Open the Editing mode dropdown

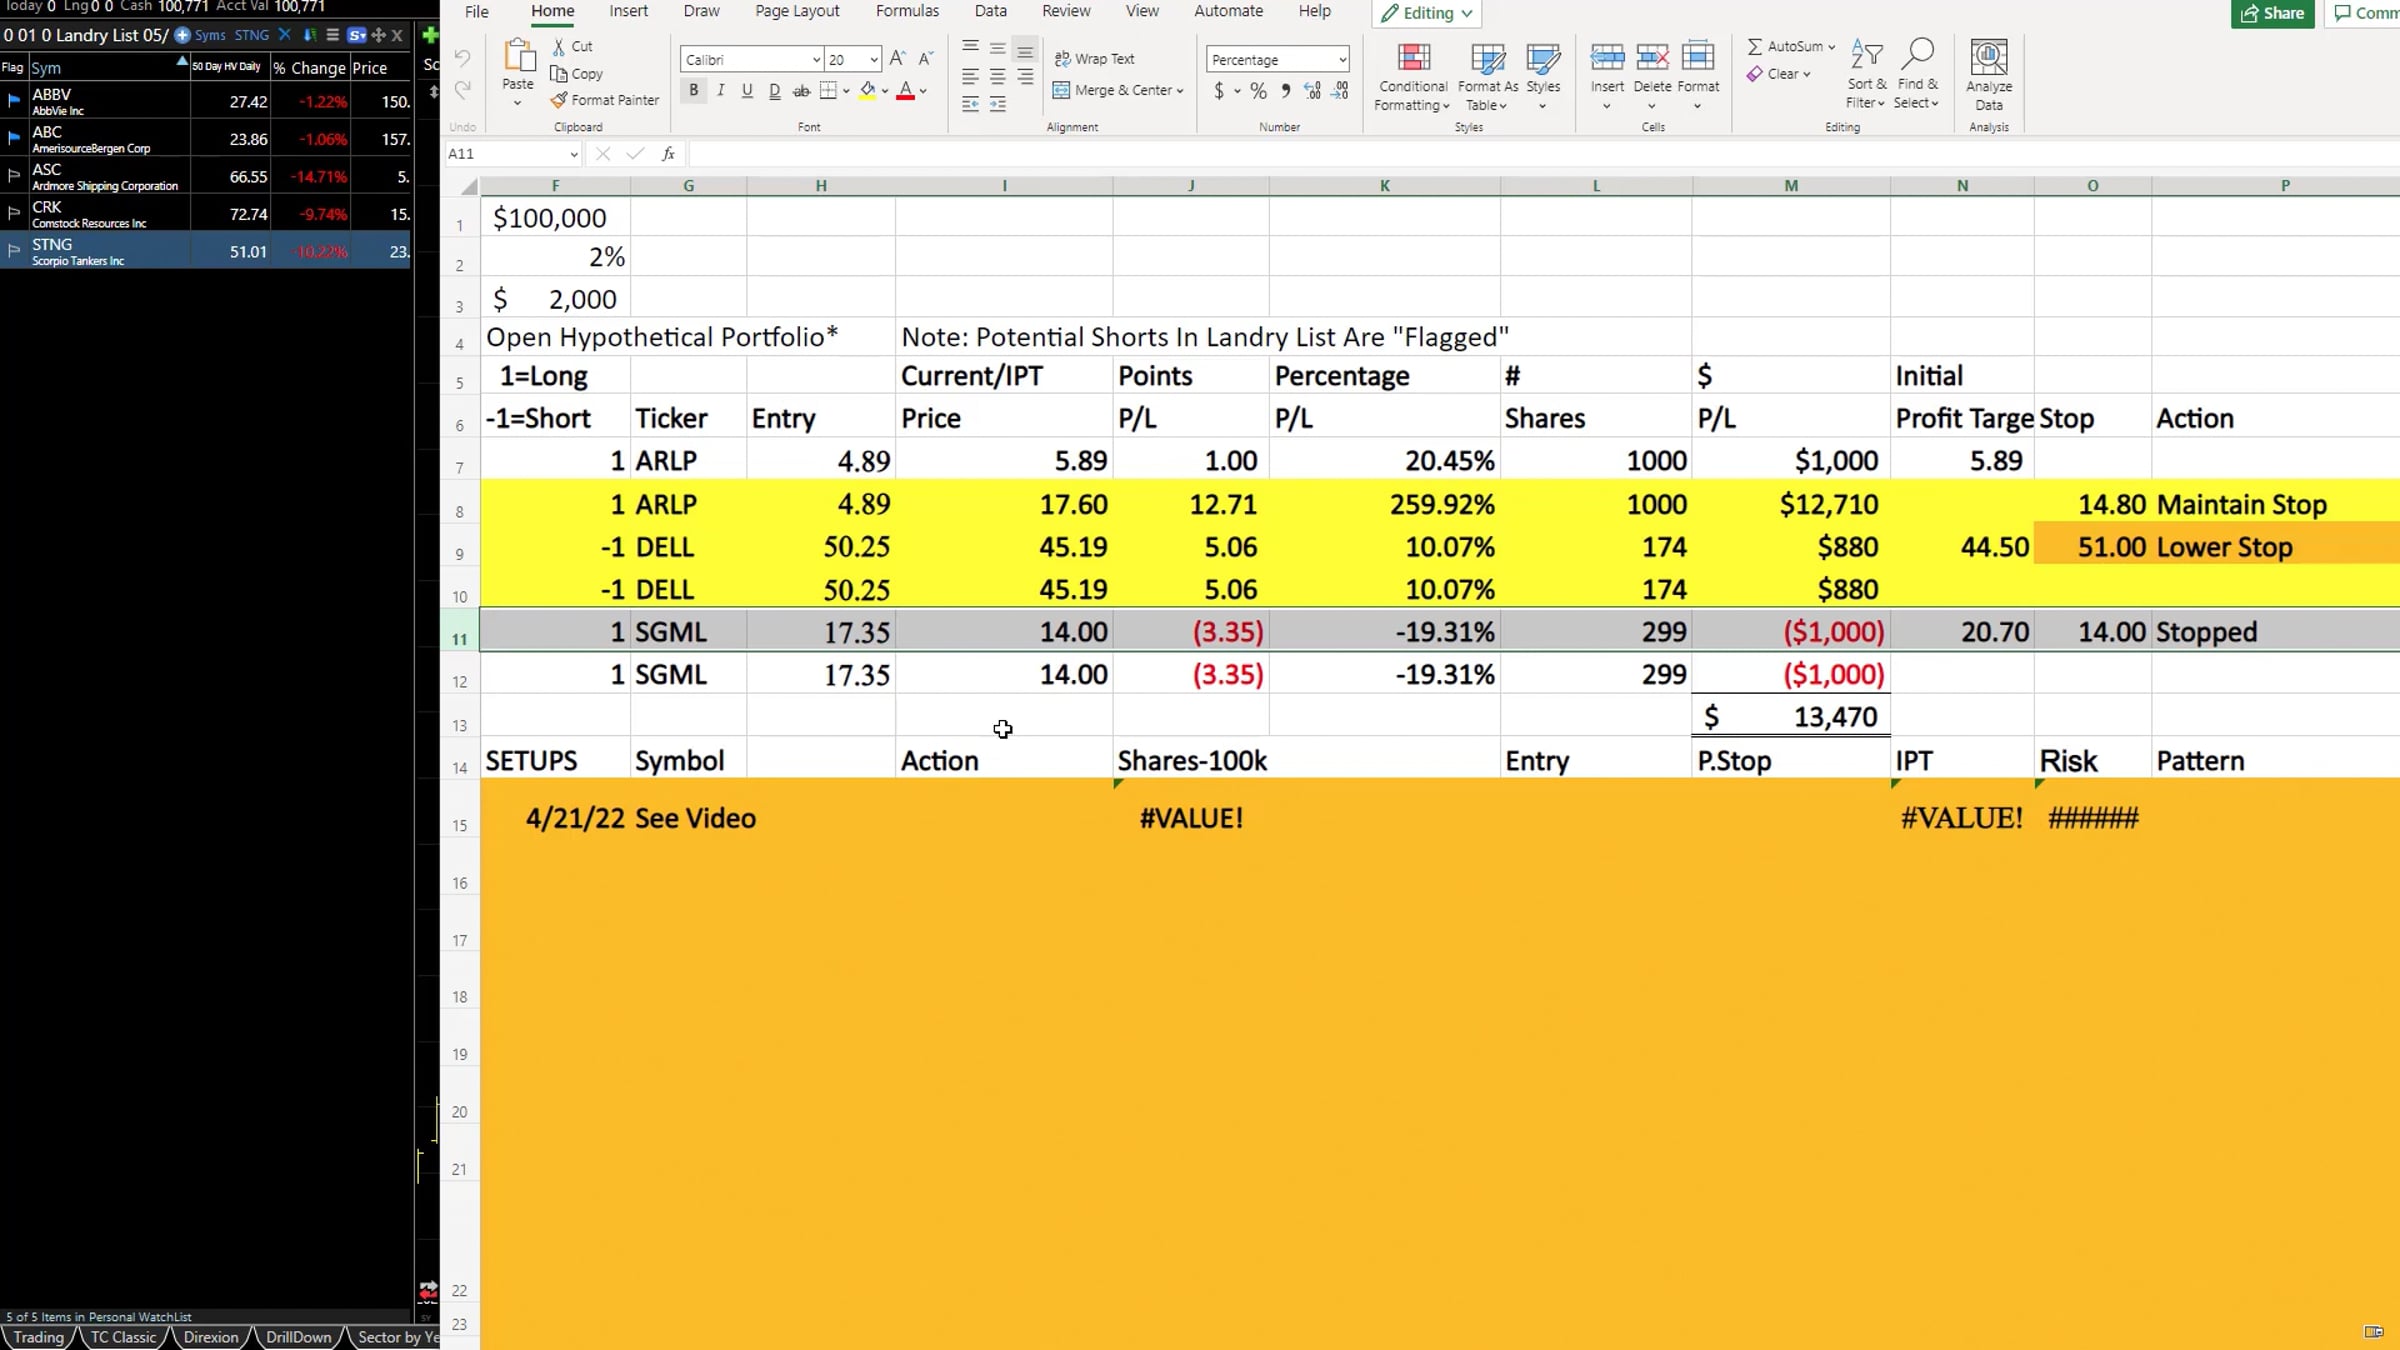(x=1426, y=13)
